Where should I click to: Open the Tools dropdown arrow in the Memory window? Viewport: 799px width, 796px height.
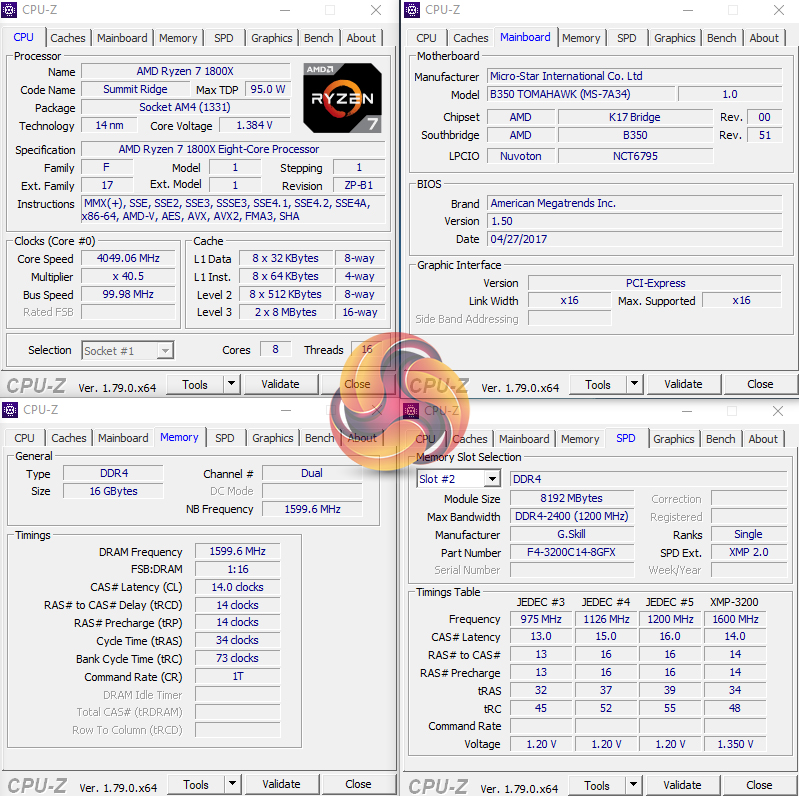click(x=232, y=784)
